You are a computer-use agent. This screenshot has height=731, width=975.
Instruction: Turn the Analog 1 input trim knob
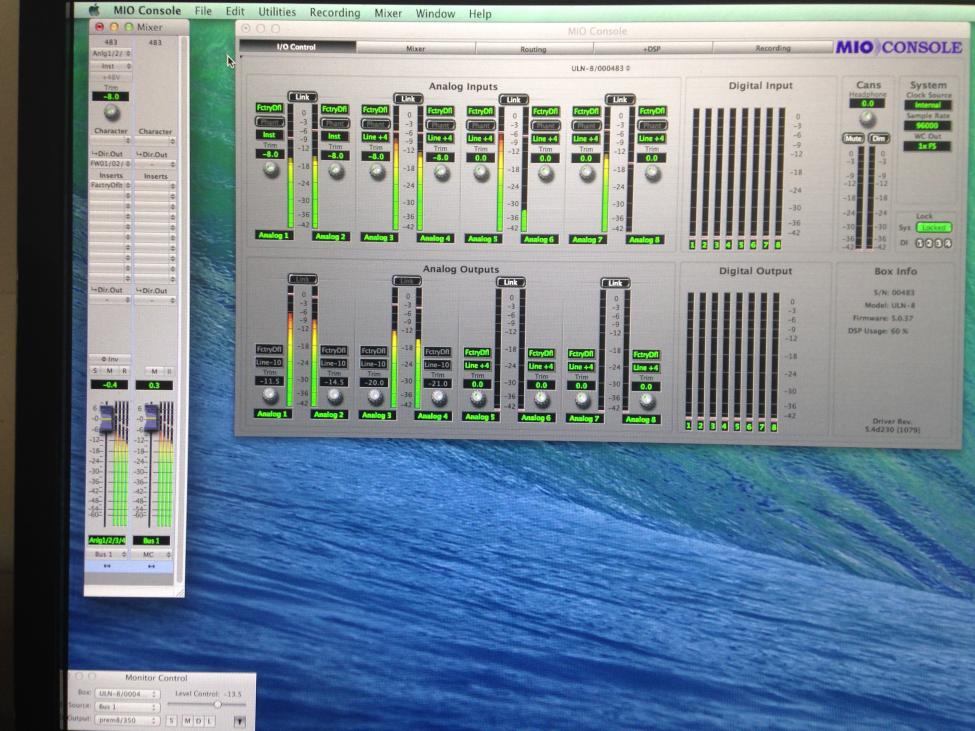[270, 169]
